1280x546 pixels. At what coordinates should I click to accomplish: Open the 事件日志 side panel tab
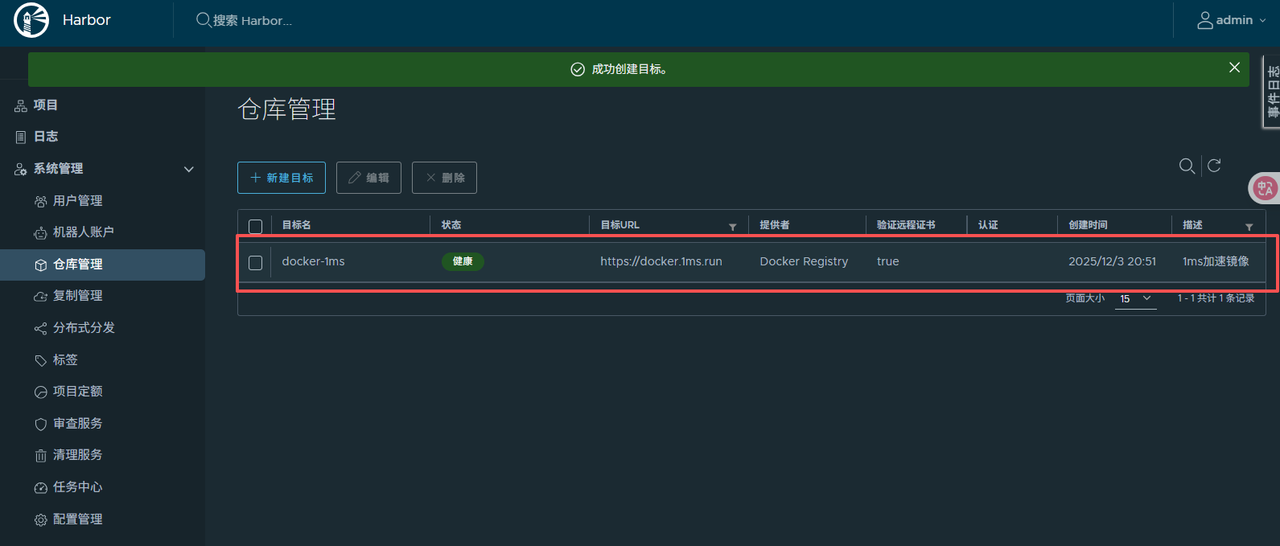pyautogui.click(x=1271, y=92)
